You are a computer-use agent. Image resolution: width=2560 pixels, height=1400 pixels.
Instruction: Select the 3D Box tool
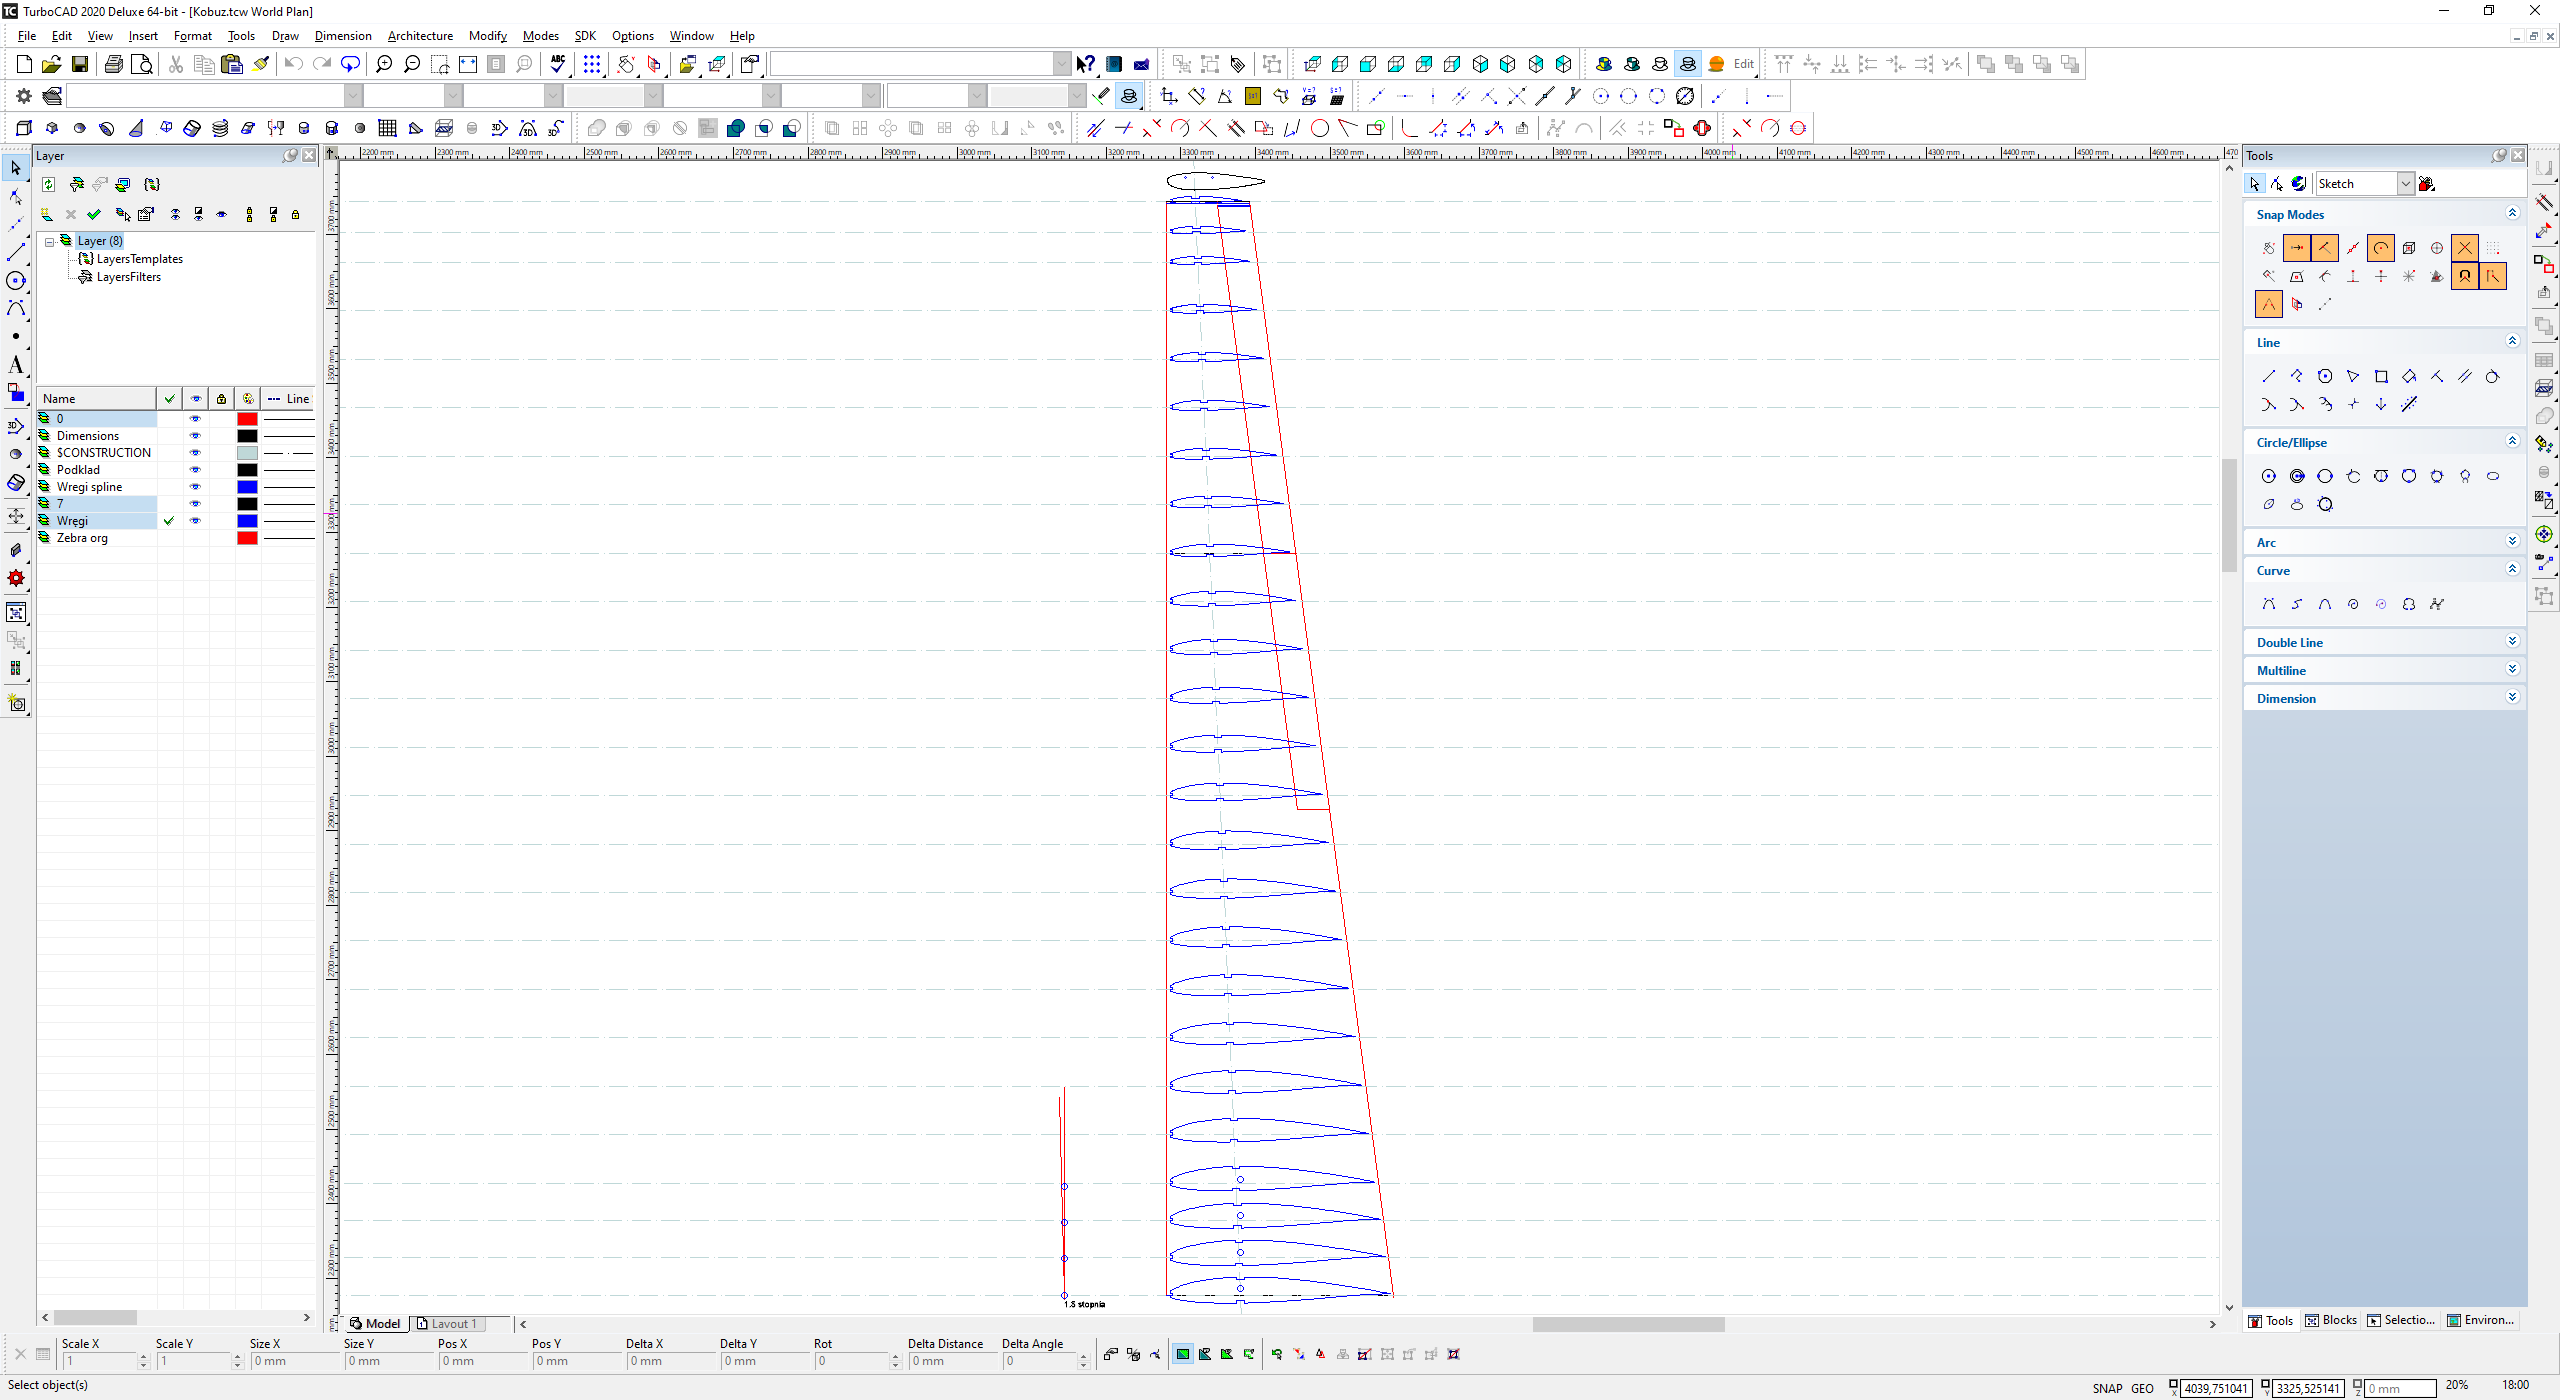(24, 128)
